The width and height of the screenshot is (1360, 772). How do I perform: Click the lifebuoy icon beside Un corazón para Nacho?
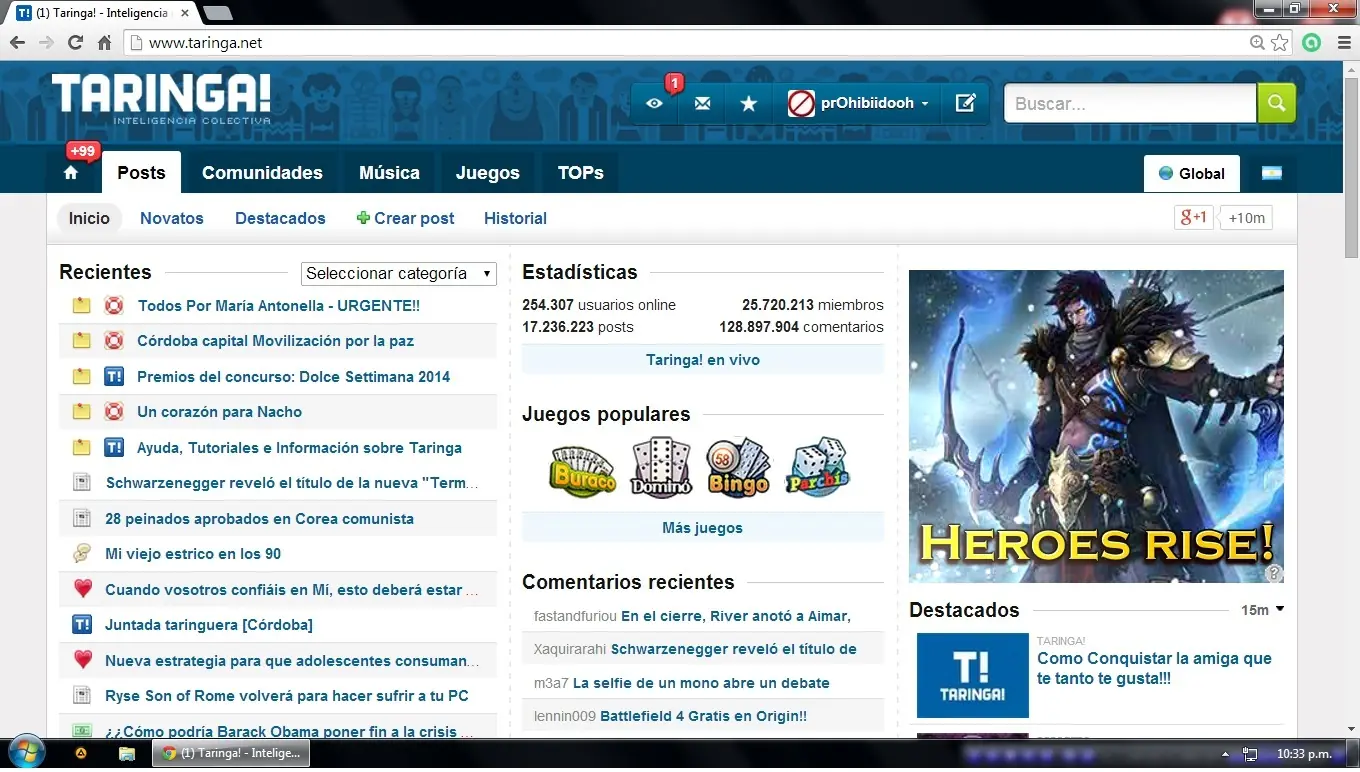coord(114,412)
